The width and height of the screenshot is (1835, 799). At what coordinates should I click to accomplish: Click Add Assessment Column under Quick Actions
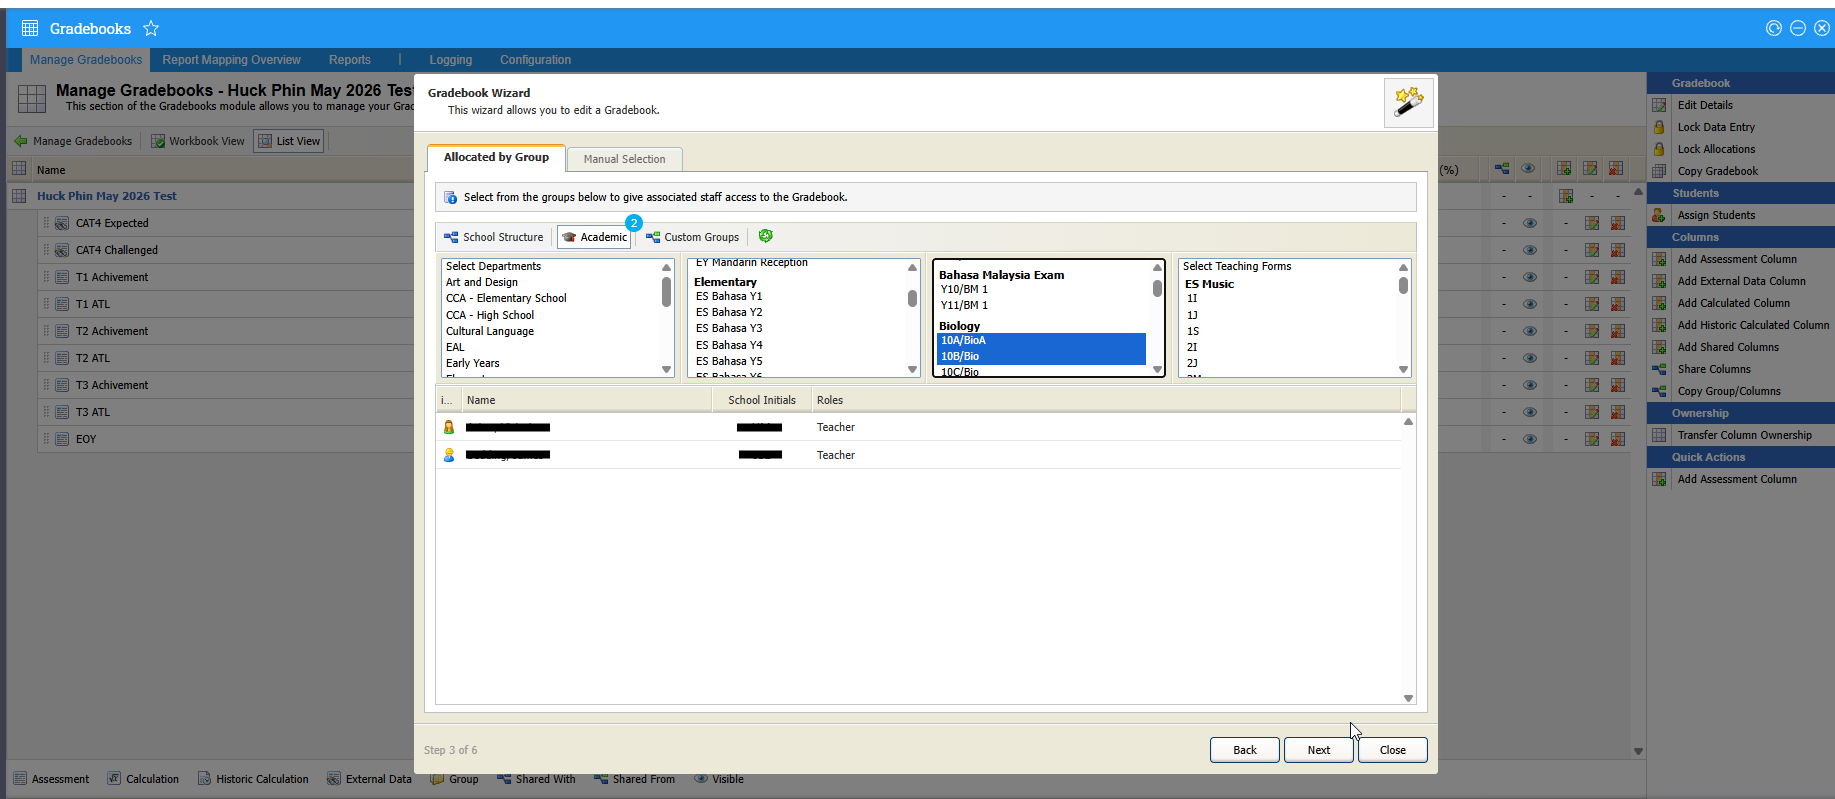point(1737,479)
